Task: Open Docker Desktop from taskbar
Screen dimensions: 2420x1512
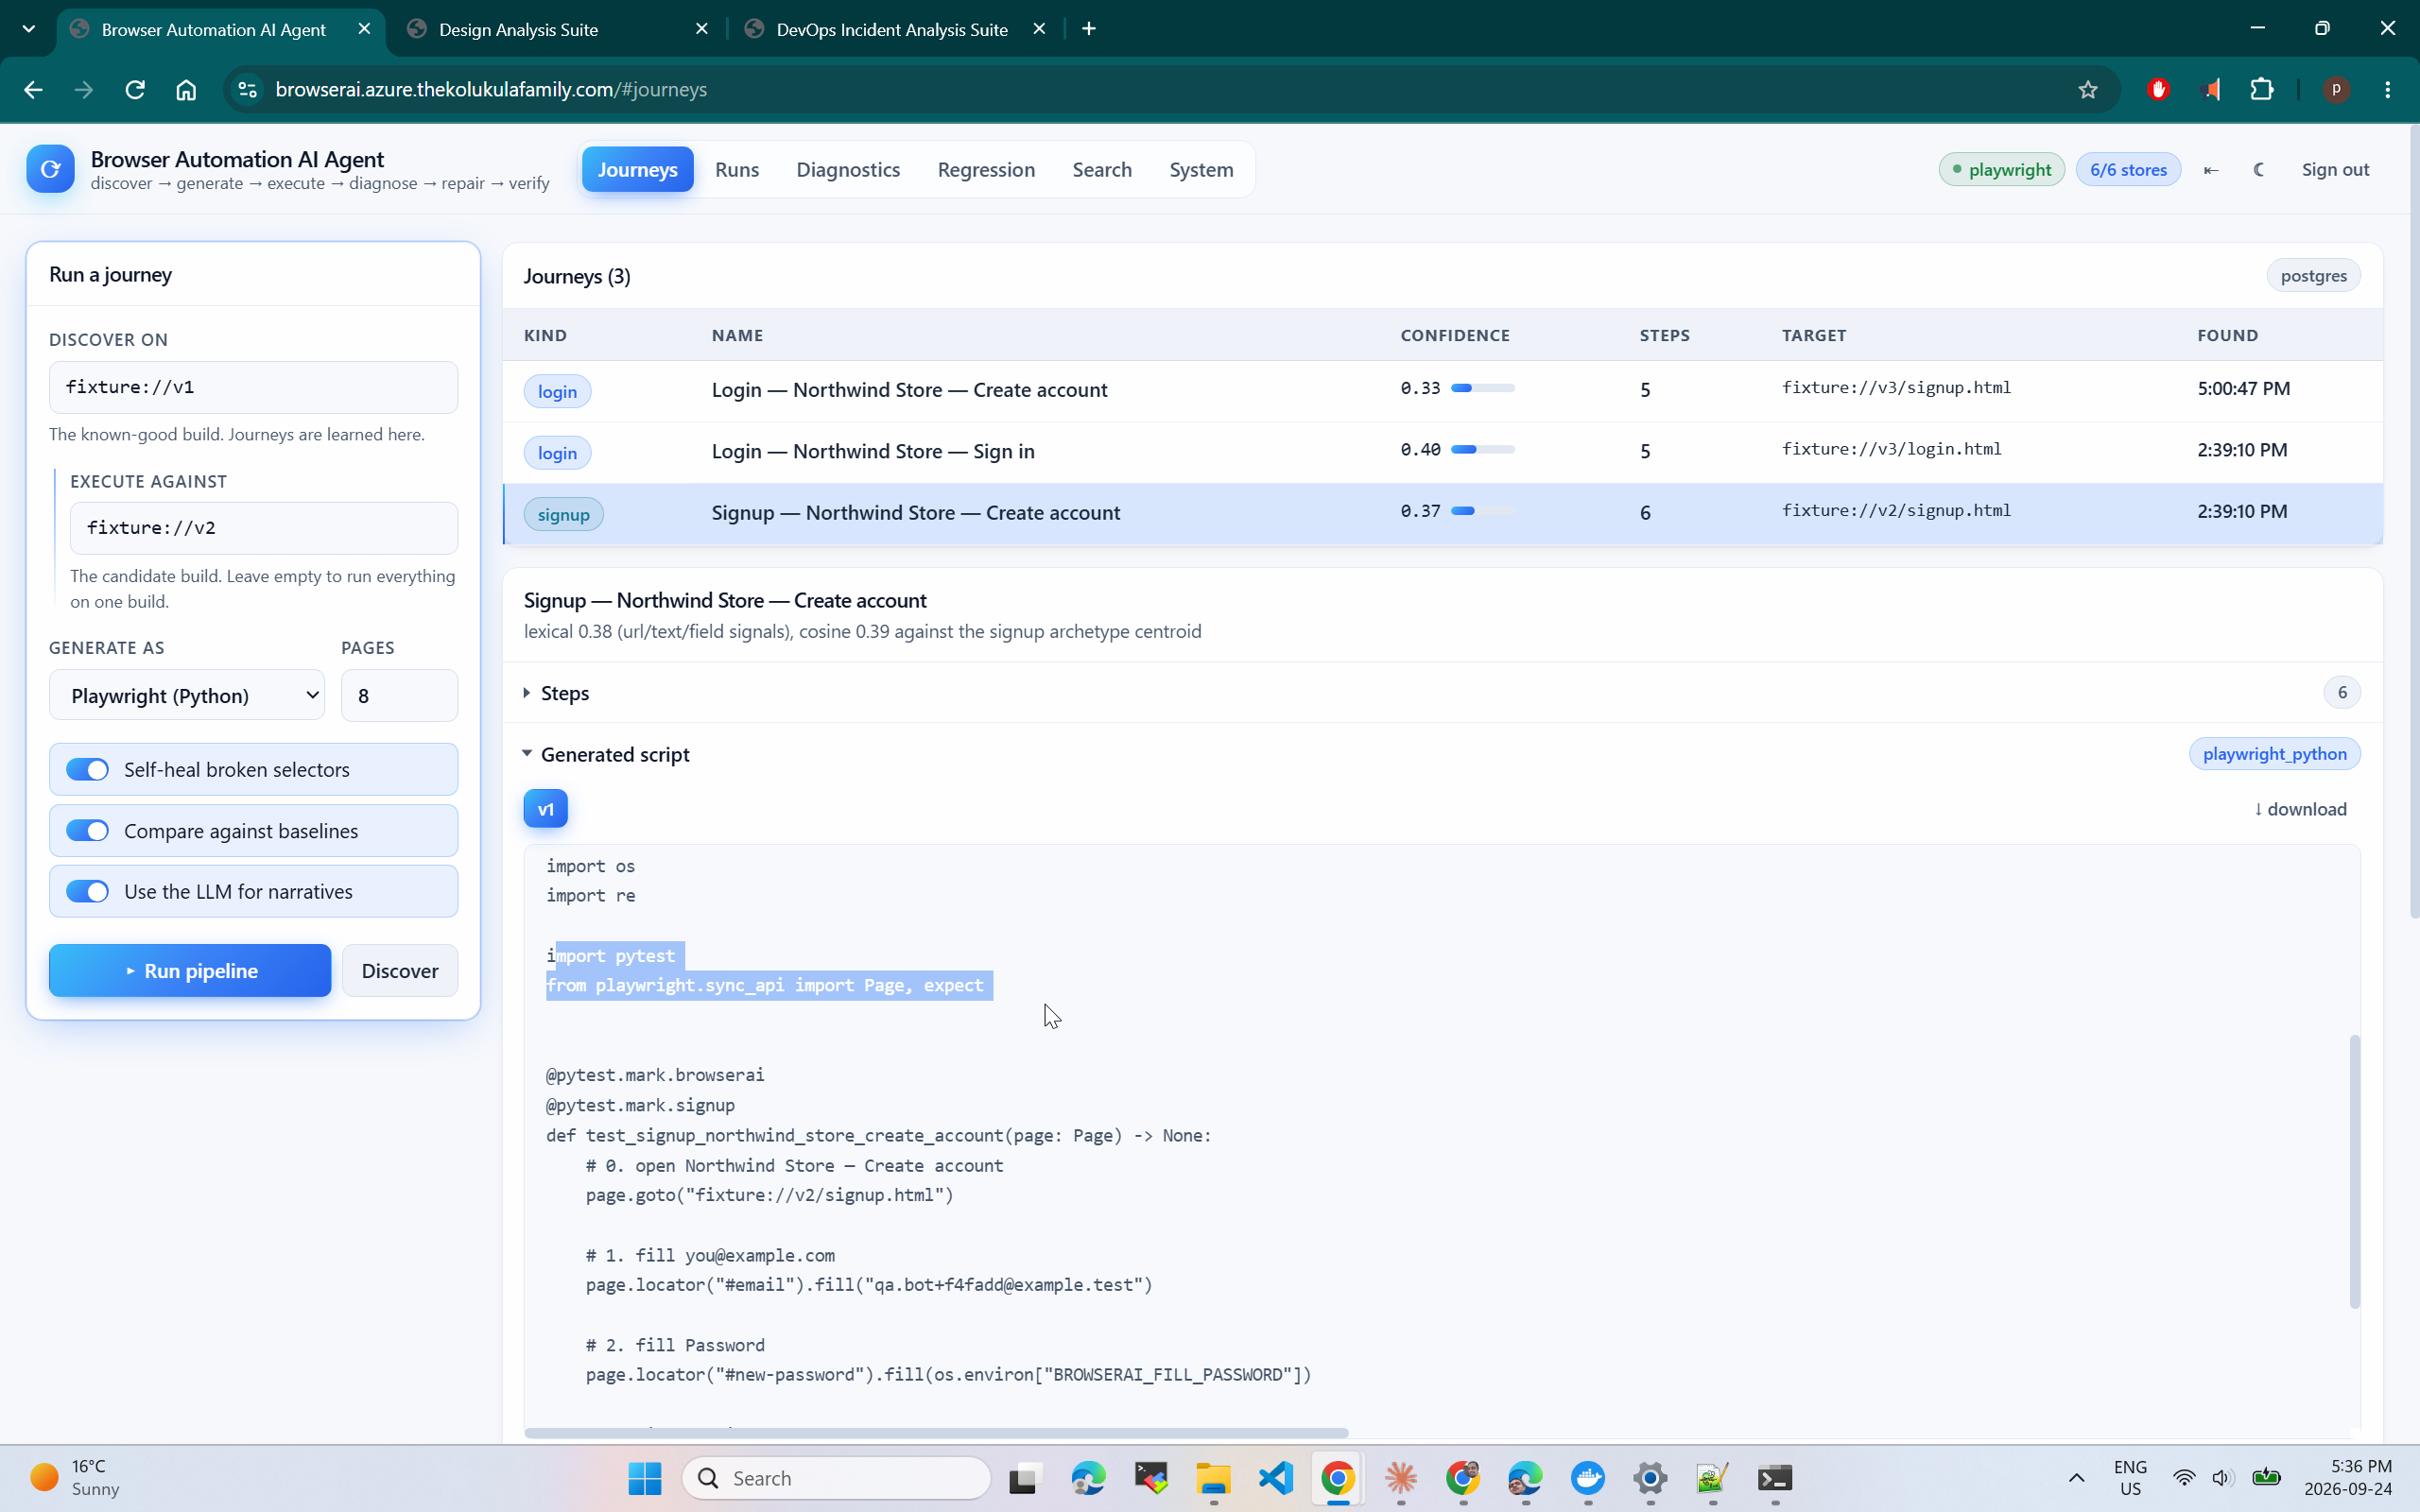Action: click(1588, 1478)
